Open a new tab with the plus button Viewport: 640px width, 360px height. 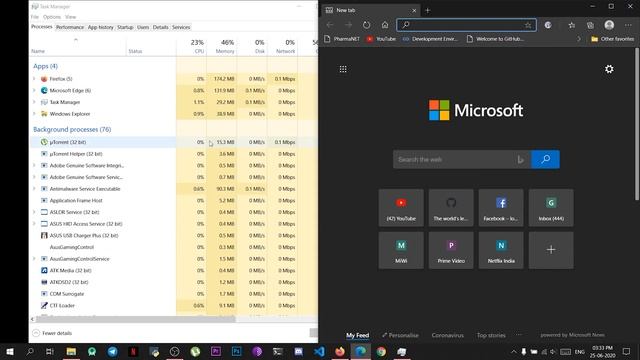427,10
